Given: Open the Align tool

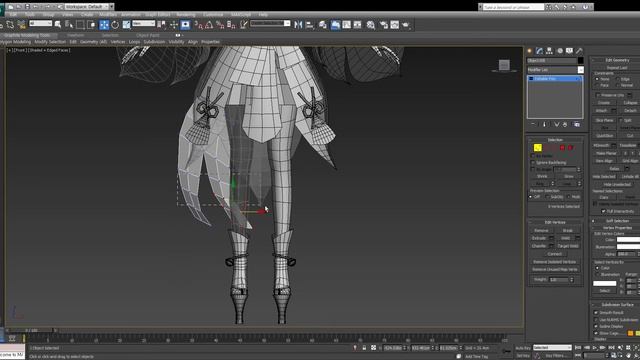Looking at the screenshot, I should click(309, 25).
